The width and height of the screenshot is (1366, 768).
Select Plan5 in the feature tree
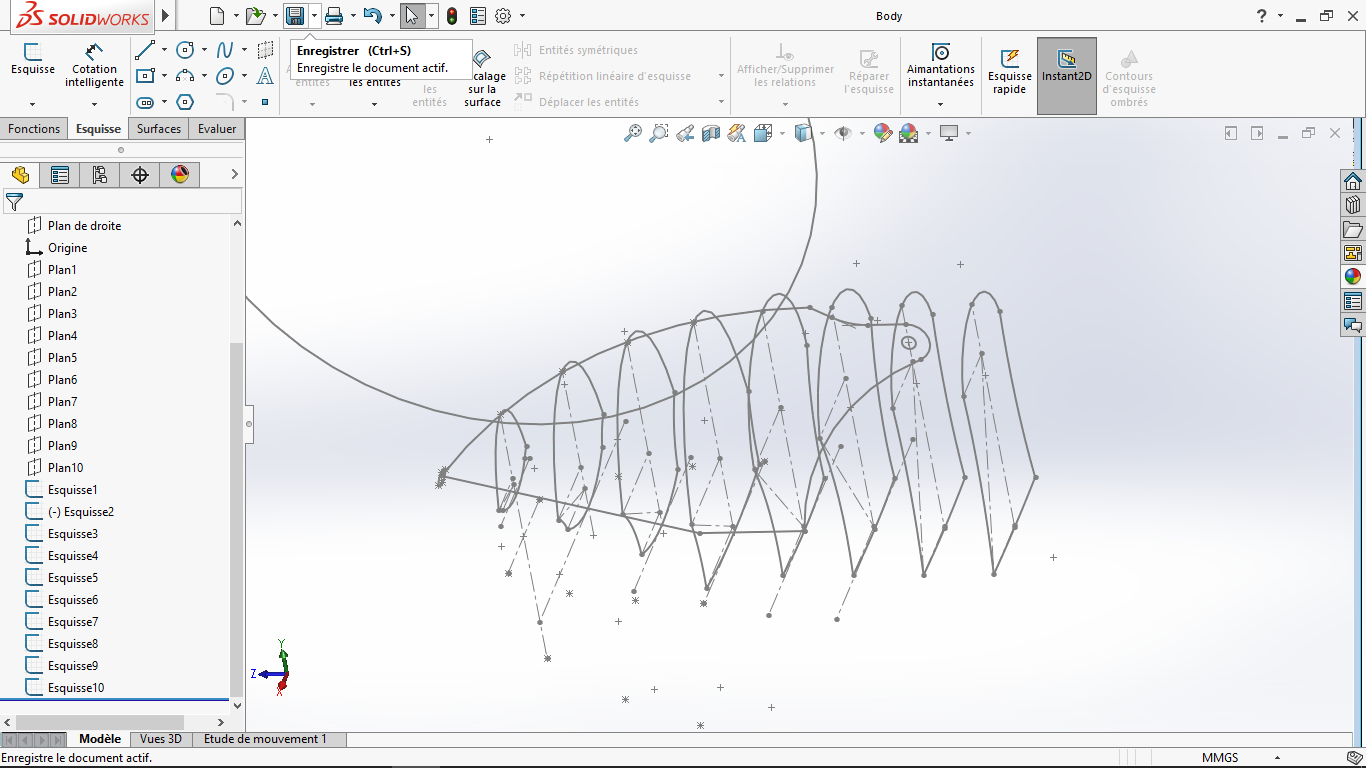coord(62,358)
